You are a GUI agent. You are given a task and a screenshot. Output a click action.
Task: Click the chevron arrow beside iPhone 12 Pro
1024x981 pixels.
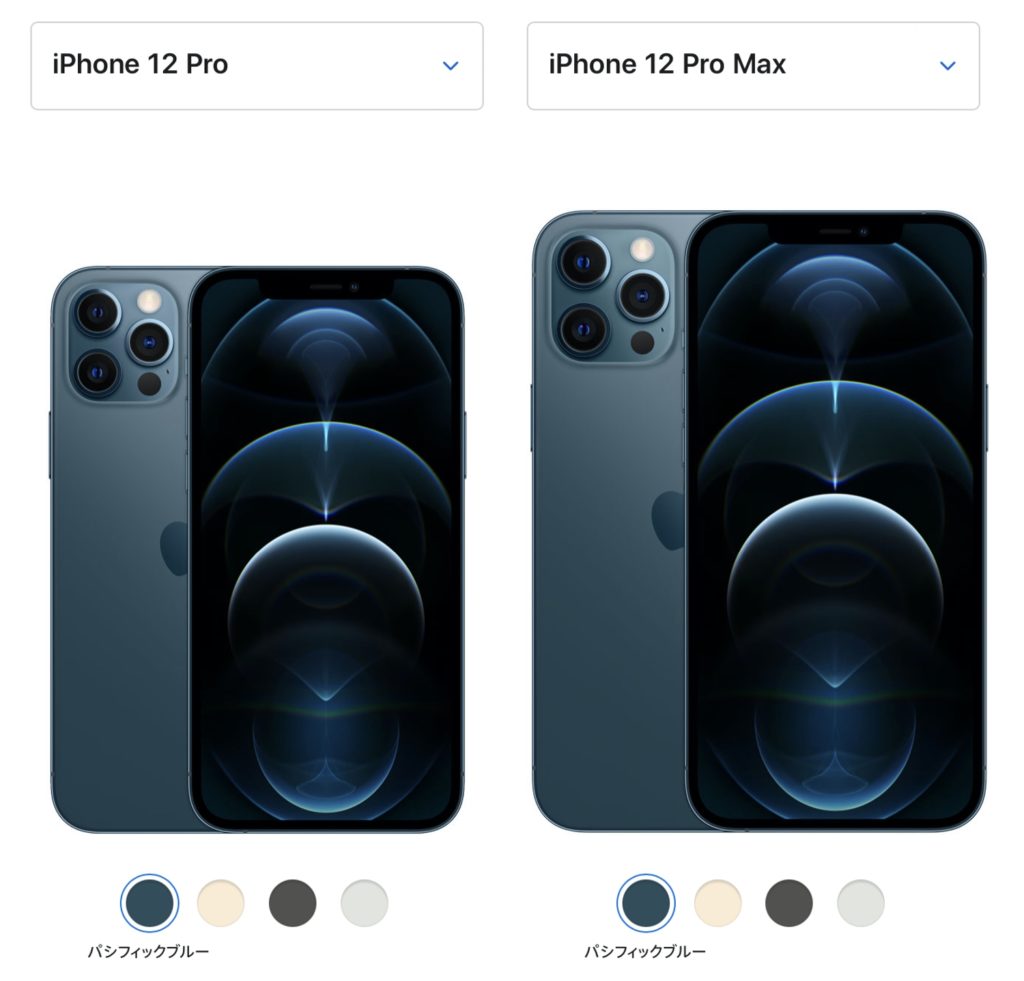coord(451,65)
